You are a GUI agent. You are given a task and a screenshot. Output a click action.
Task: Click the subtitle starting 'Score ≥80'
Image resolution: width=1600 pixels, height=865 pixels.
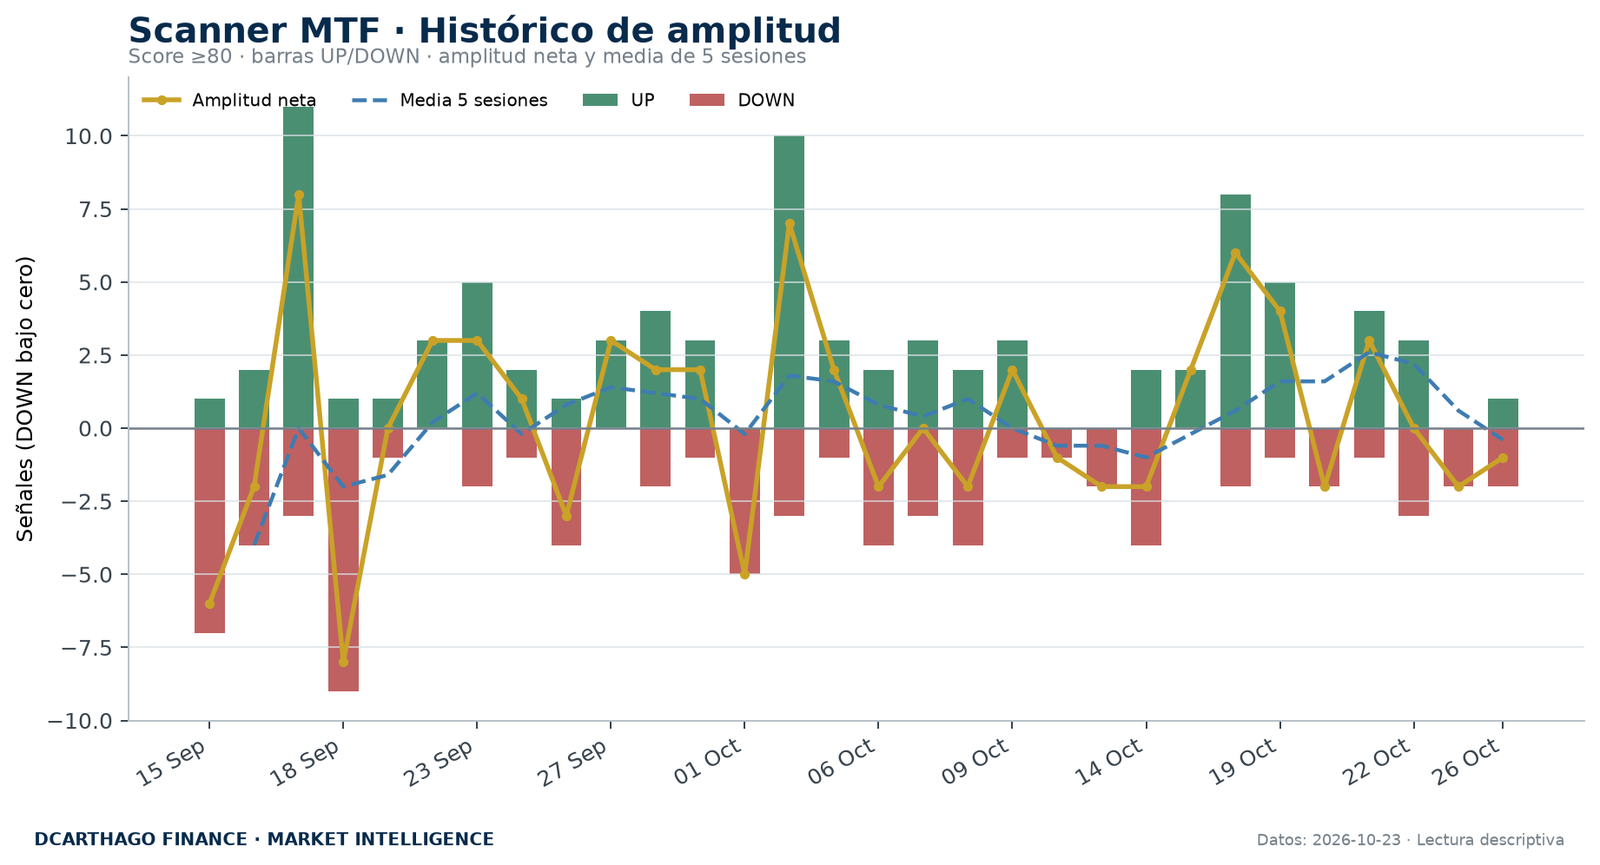pyautogui.click(x=467, y=57)
